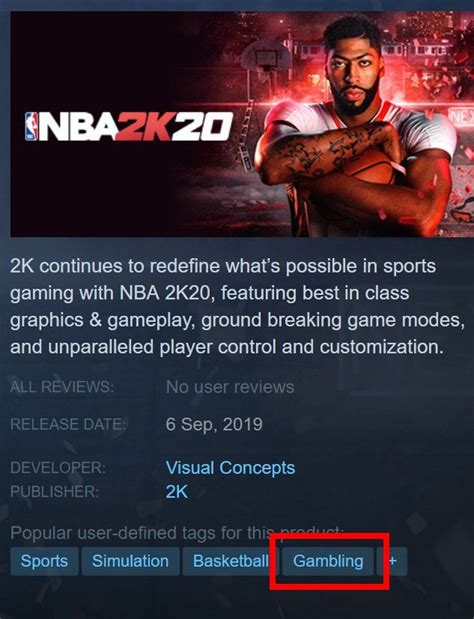The width and height of the screenshot is (474, 619).
Task: Click the 'ALL REVIEWS:' label
Action: 62,387
